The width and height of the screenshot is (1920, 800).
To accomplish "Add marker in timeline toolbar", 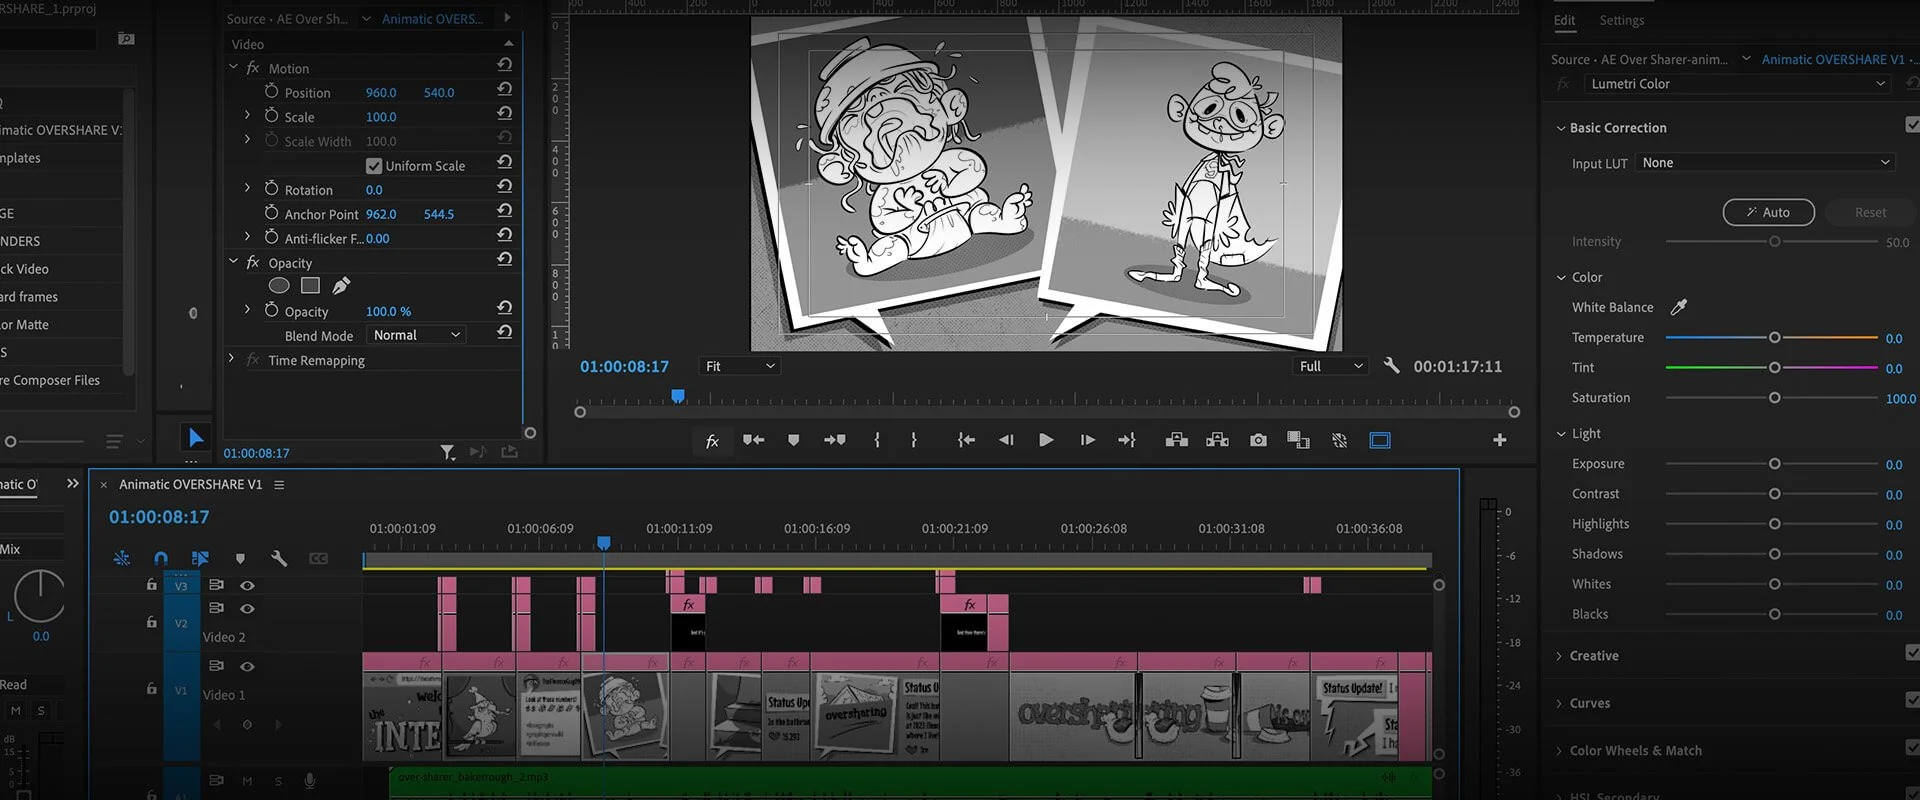I will pyautogui.click(x=240, y=558).
